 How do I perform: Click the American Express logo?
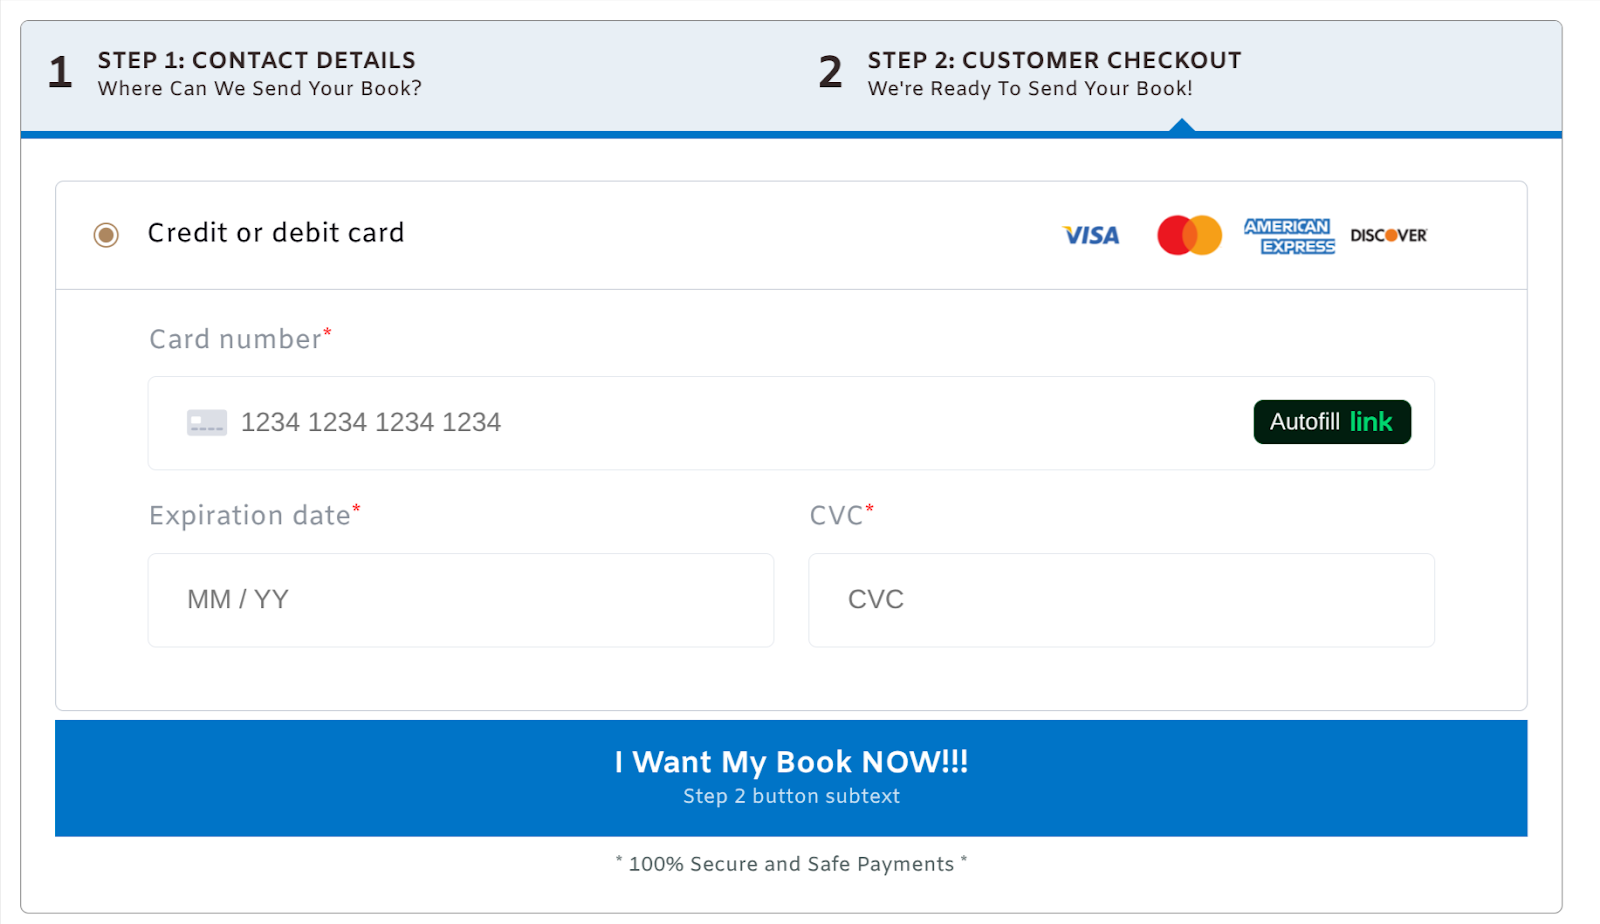pyautogui.click(x=1289, y=236)
